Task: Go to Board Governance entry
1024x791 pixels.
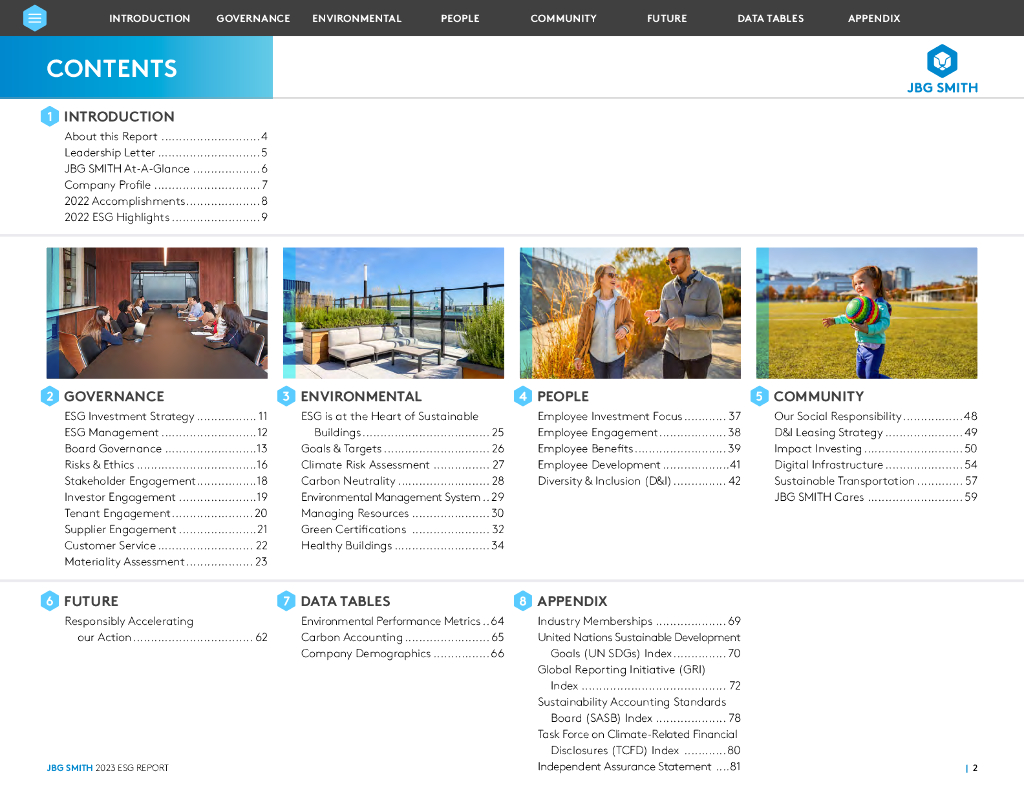Action: click(x=166, y=449)
